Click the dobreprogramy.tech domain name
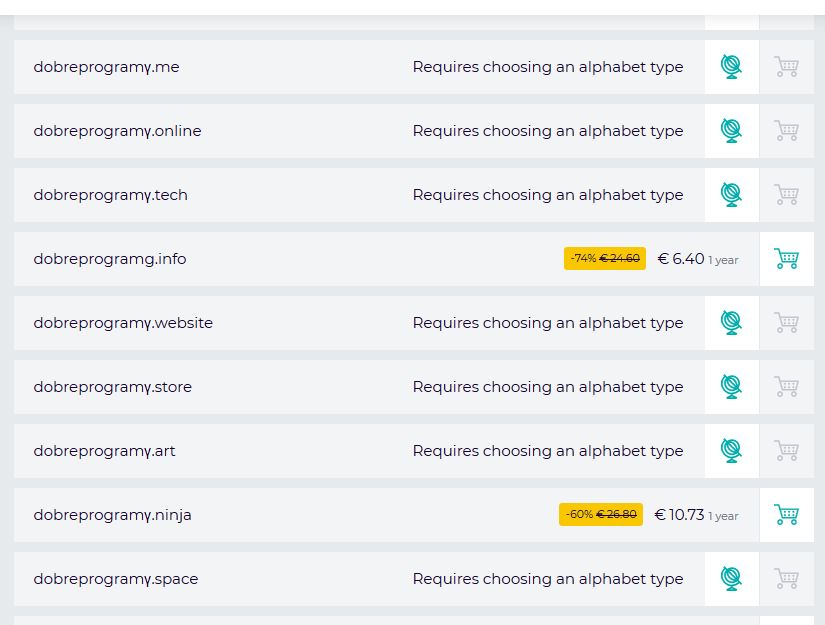The image size is (825, 625). (110, 195)
